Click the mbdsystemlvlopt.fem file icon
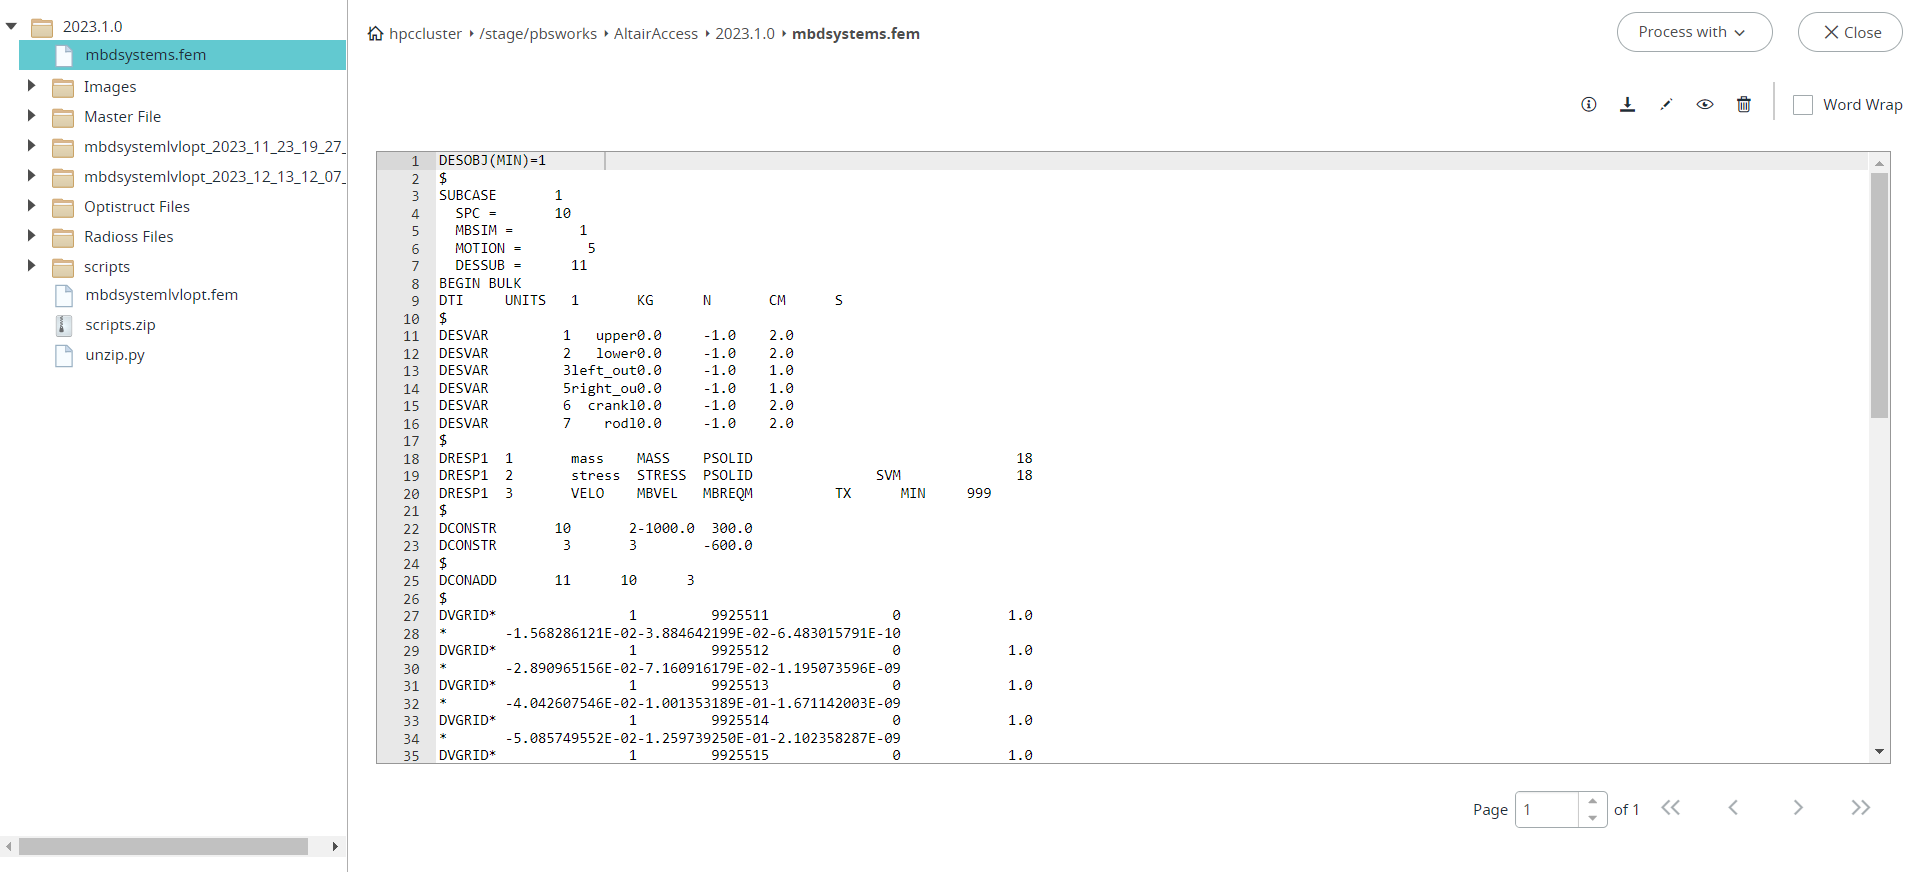This screenshot has width=1913, height=872. 64,295
